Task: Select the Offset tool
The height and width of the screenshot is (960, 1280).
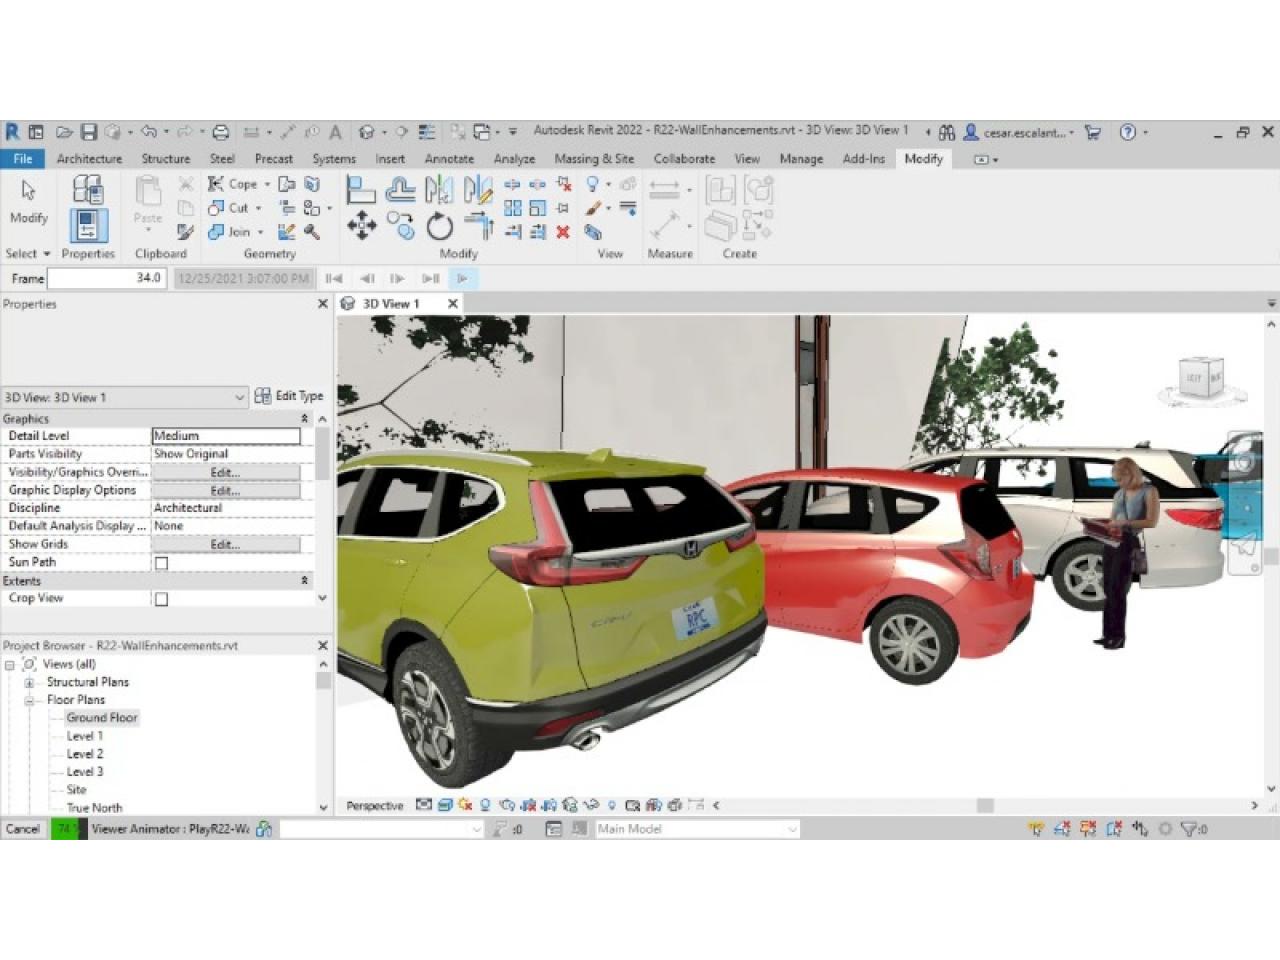Action: pyautogui.click(x=400, y=189)
